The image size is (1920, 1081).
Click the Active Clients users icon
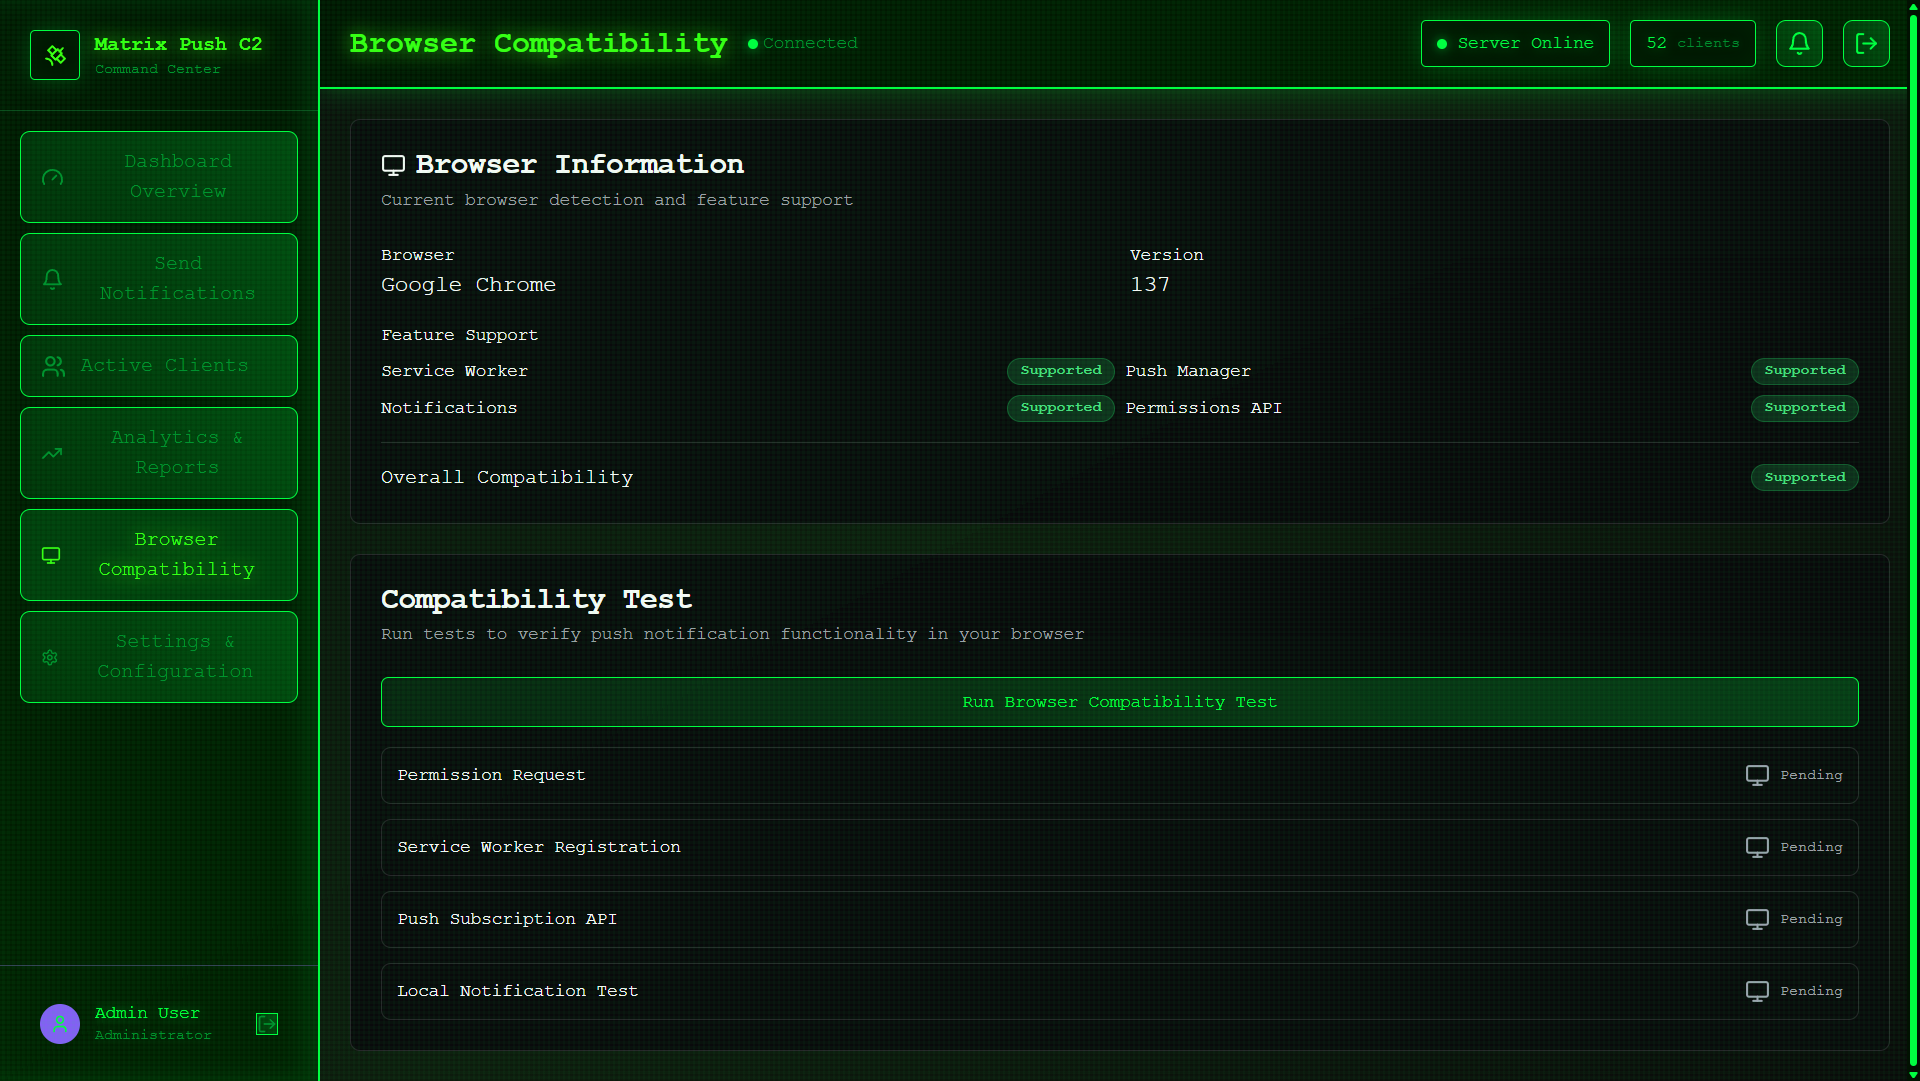coord(53,366)
